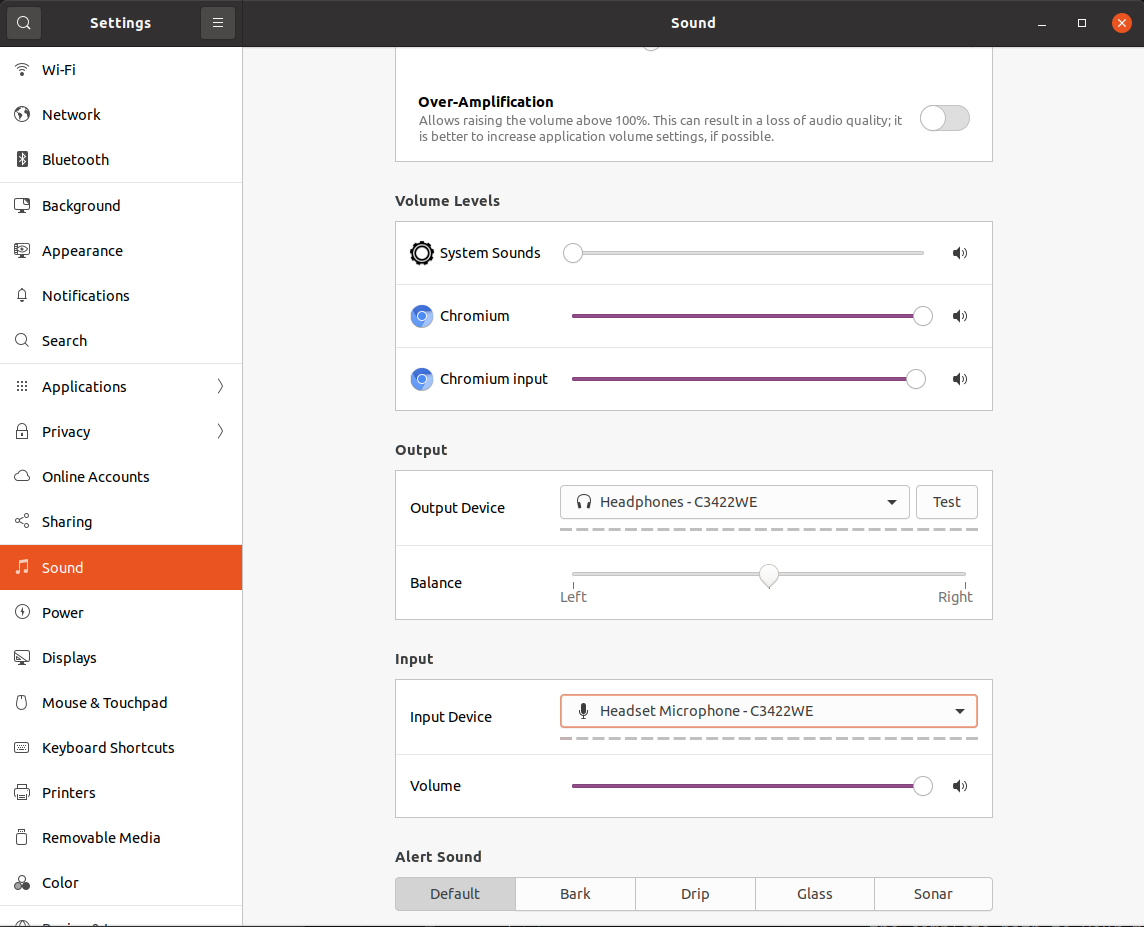
Task: Click the Online Accounts cloud icon
Action: coord(22,476)
